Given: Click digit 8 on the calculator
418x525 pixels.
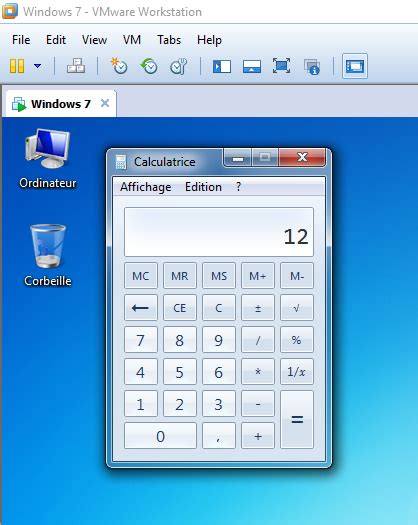Looking at the screenshot, I should pos(180,340).
